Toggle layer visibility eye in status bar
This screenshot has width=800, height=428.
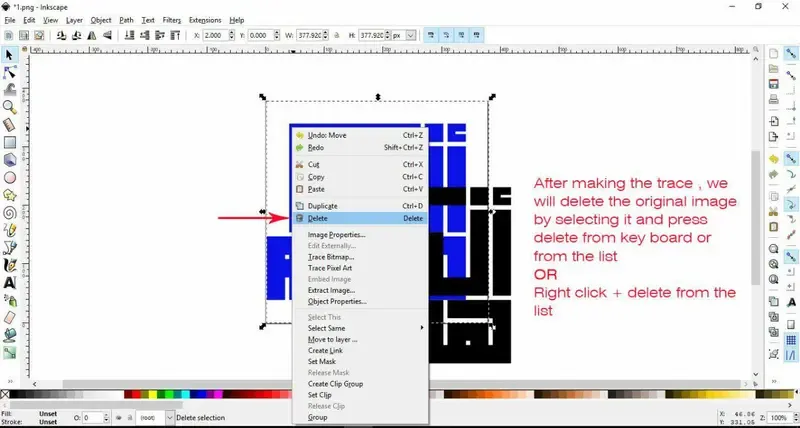(119, 418)
